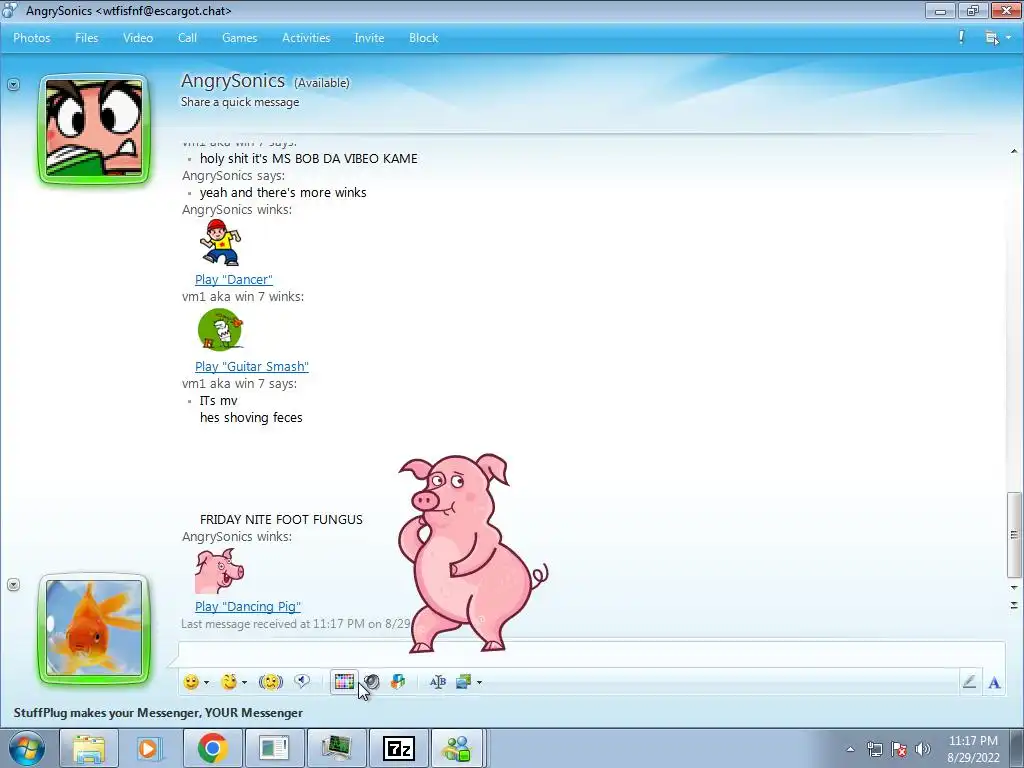This screenshot has width=1024, height=768.
Task: Open the show-menu options icon dropdown
Action: click(x=997, y=38)
